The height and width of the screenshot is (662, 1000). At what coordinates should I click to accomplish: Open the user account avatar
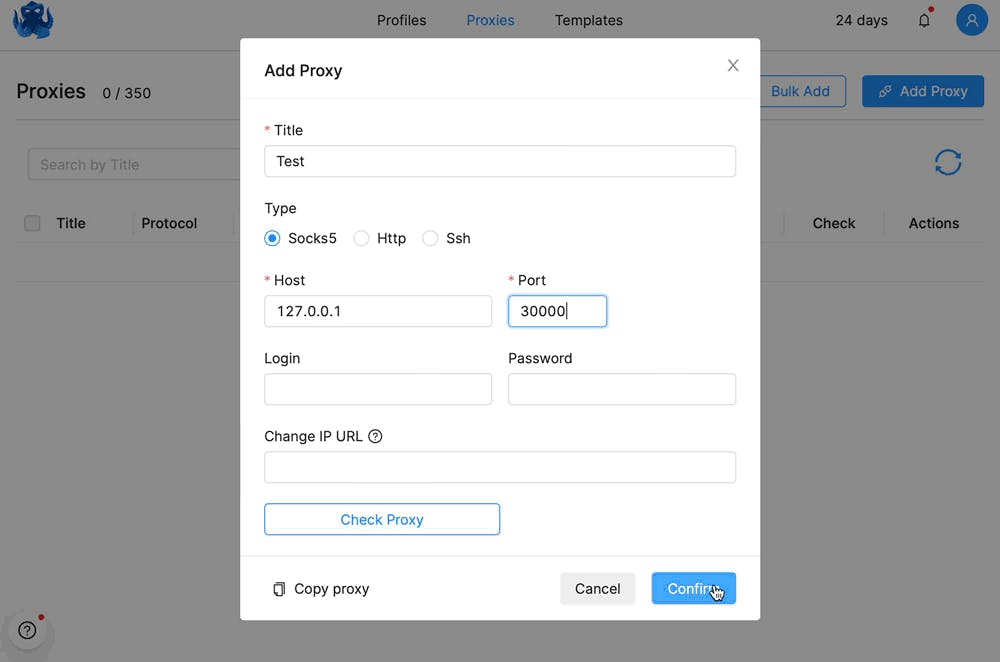point(971,20)
